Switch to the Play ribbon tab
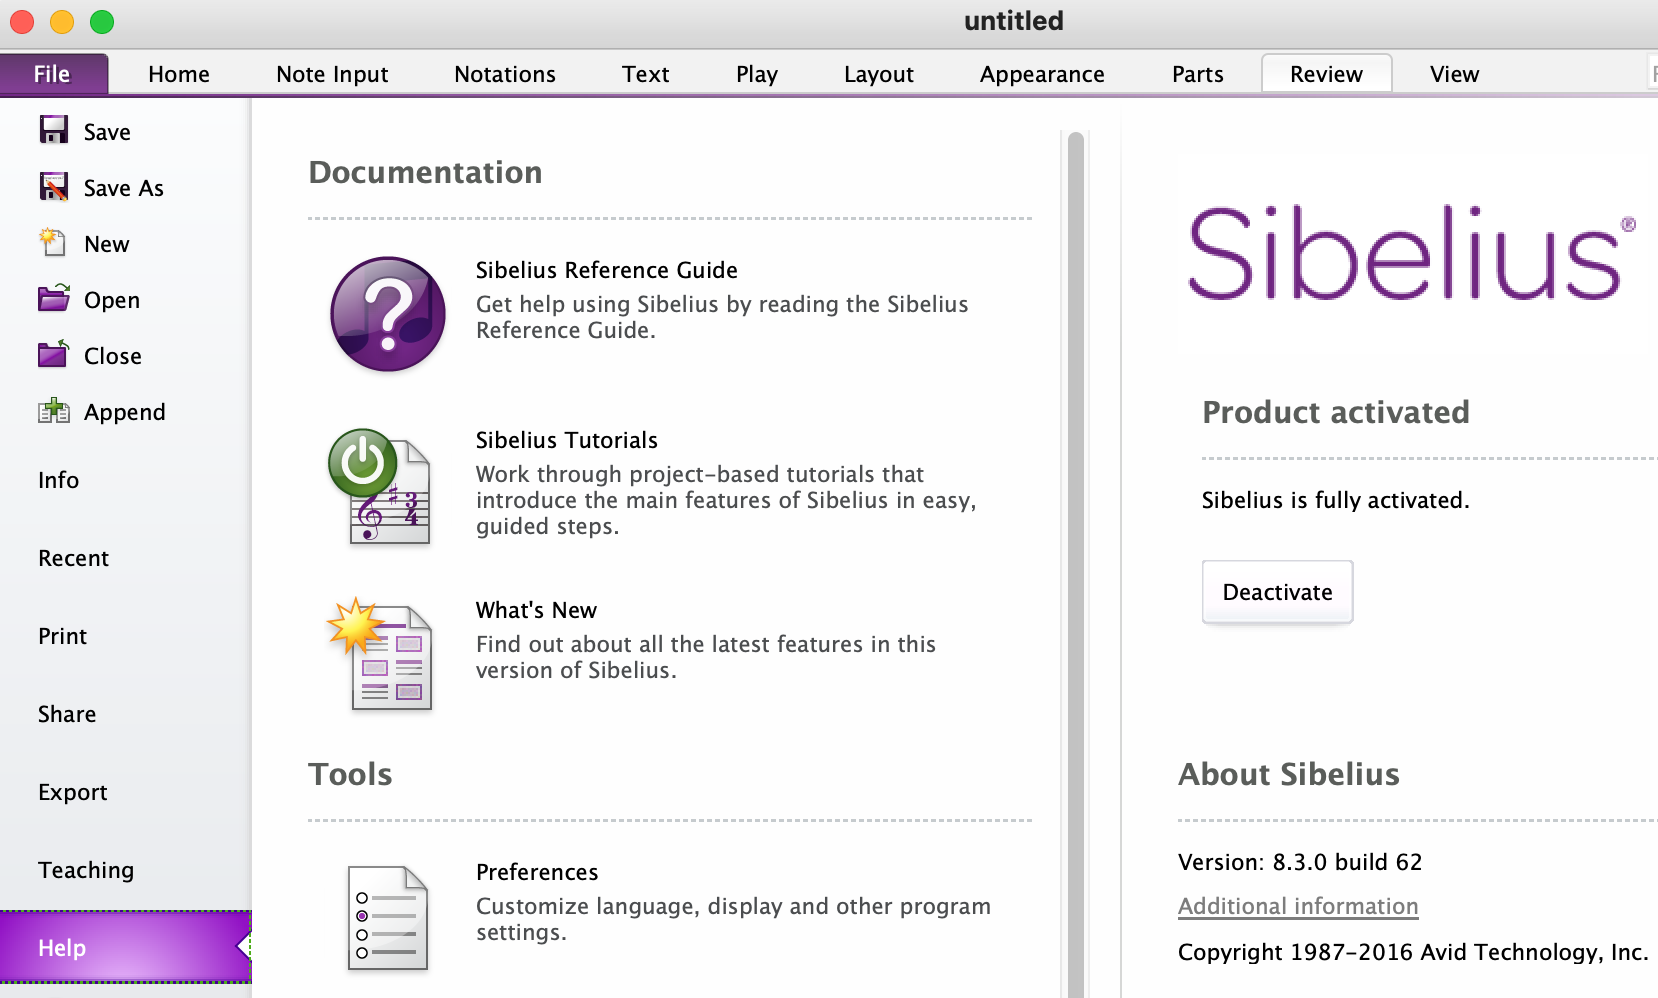Image resolution: width=1658 pixels, height=998 pixels. (757, 74)
